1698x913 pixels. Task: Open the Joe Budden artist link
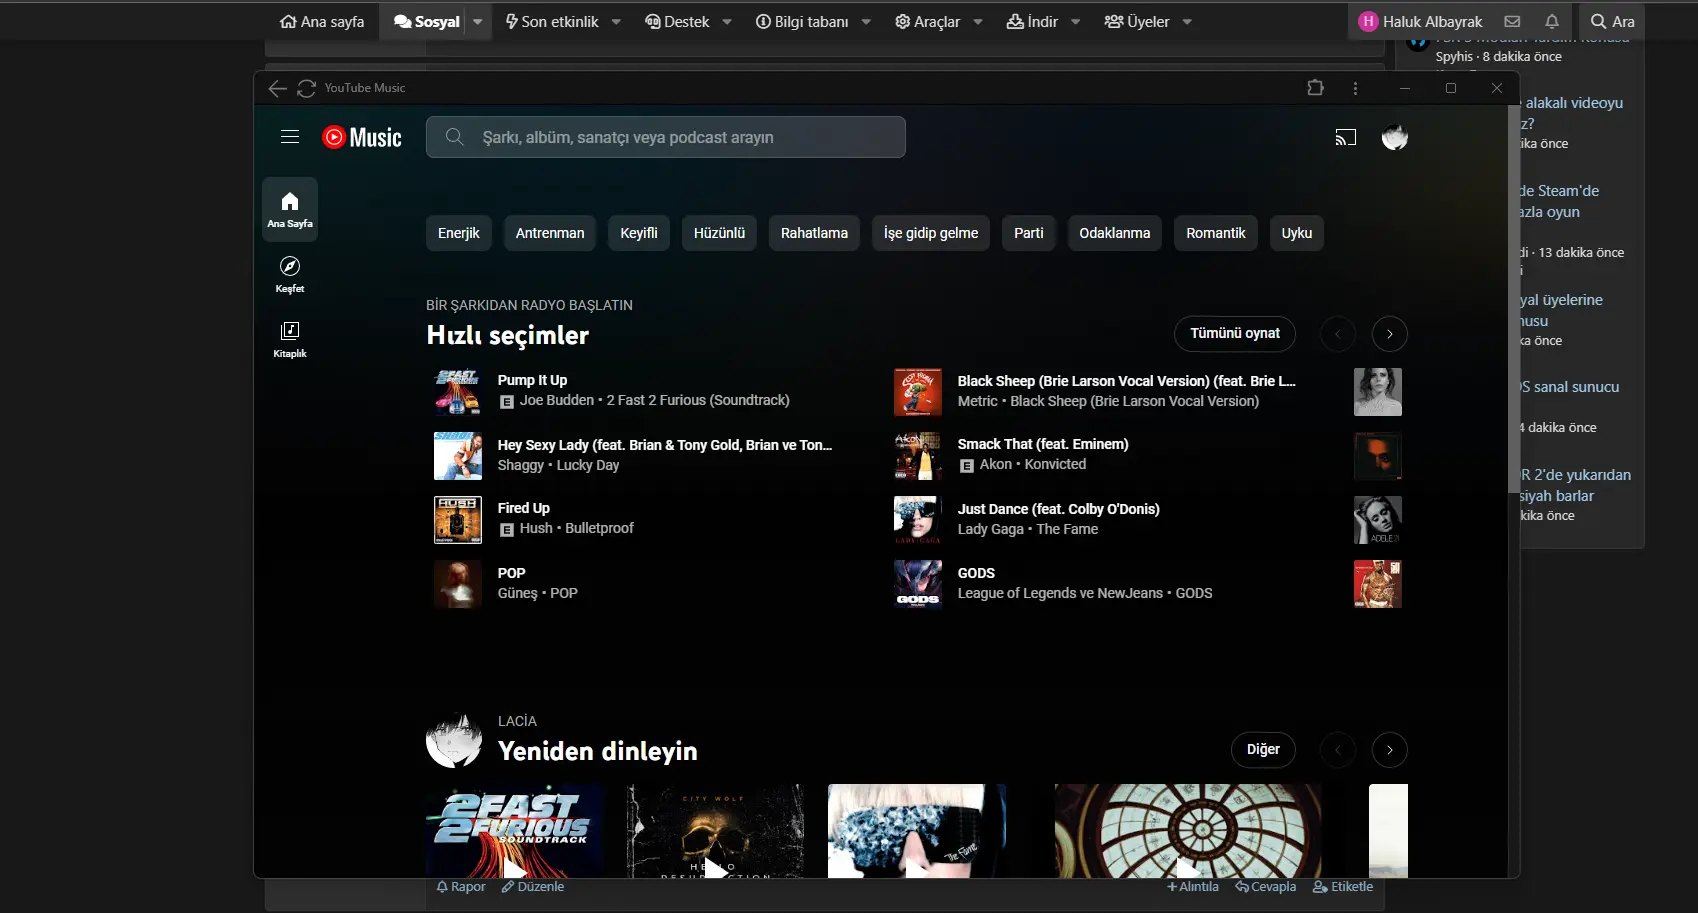point(557,400)
